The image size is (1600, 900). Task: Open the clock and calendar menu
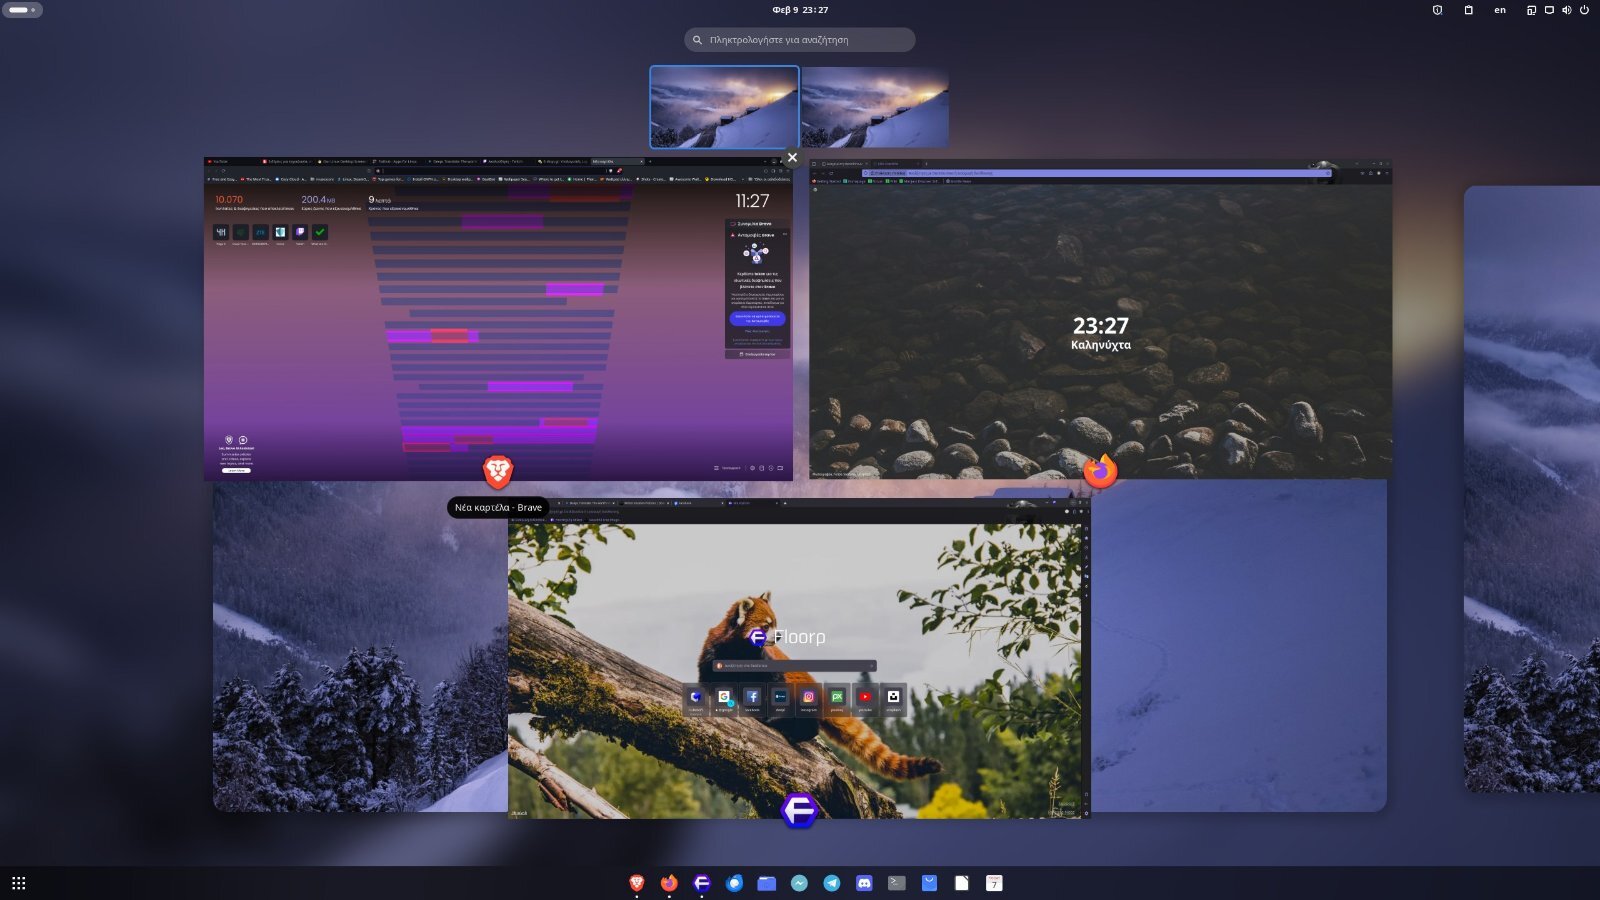(x=800, y=10)
